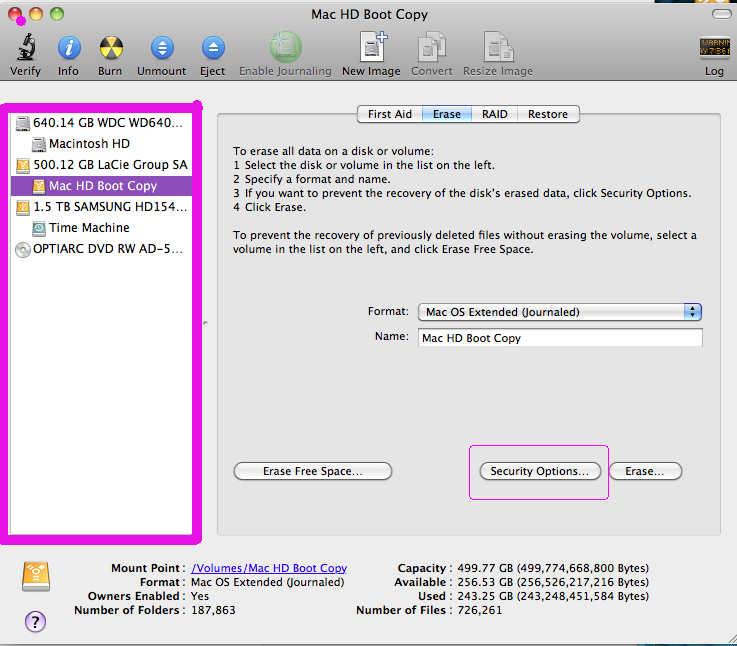
Task: Open the /Volumes/Mac HD Boot Copy link
Action: pos(269,568)
